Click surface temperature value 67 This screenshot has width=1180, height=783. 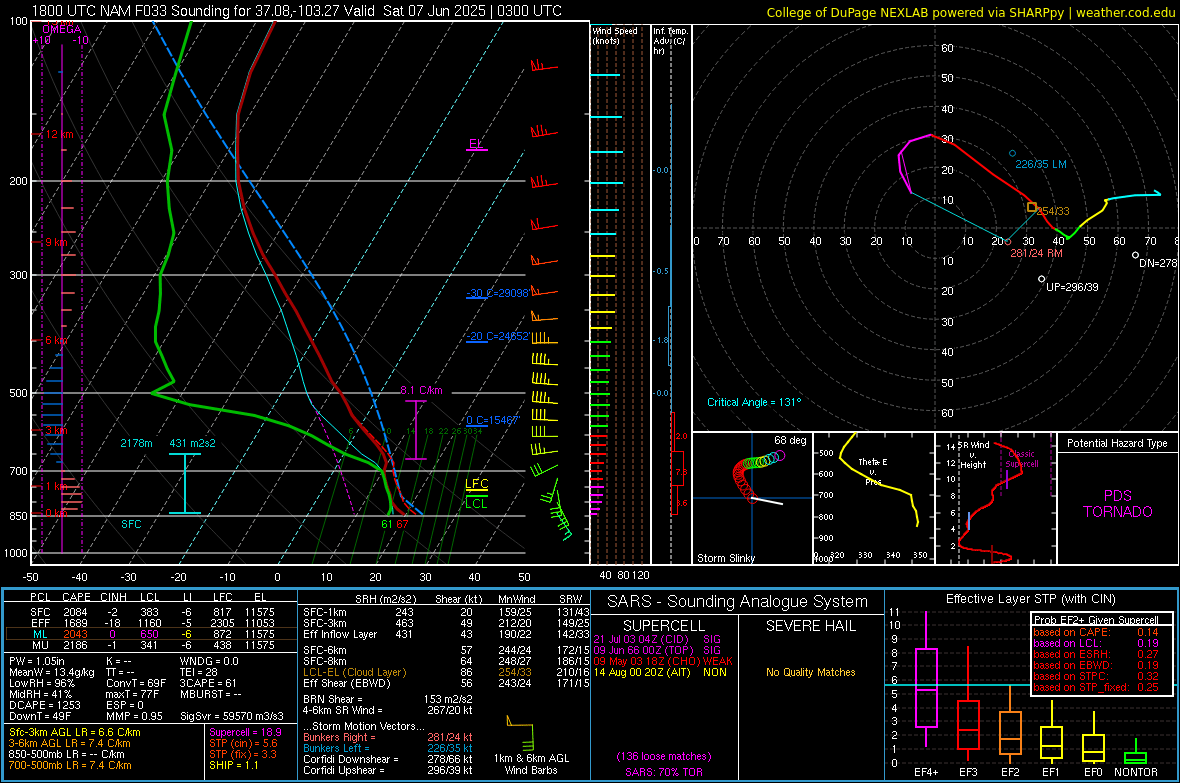(403, 524)
